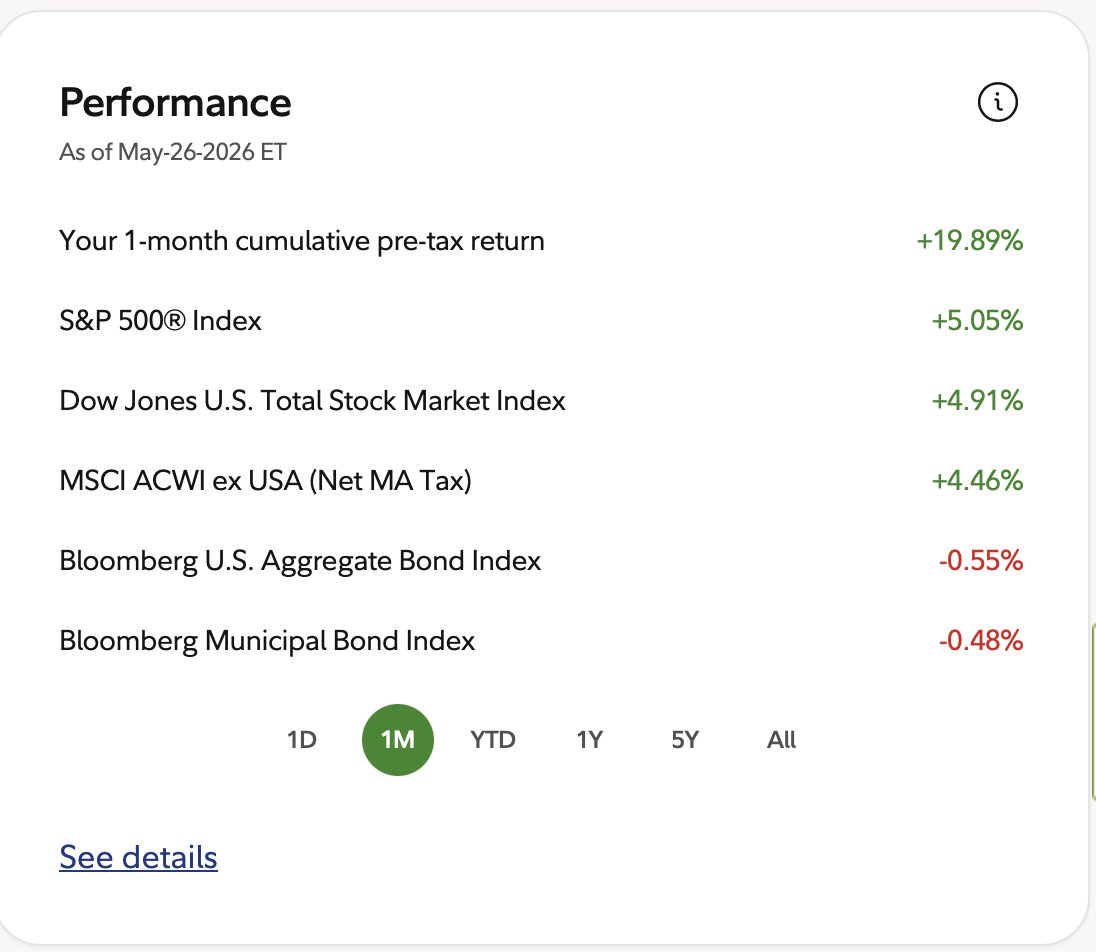
Task: Select the Dow Jones Total Stock Market row
Action: click(x=541, y=401)
